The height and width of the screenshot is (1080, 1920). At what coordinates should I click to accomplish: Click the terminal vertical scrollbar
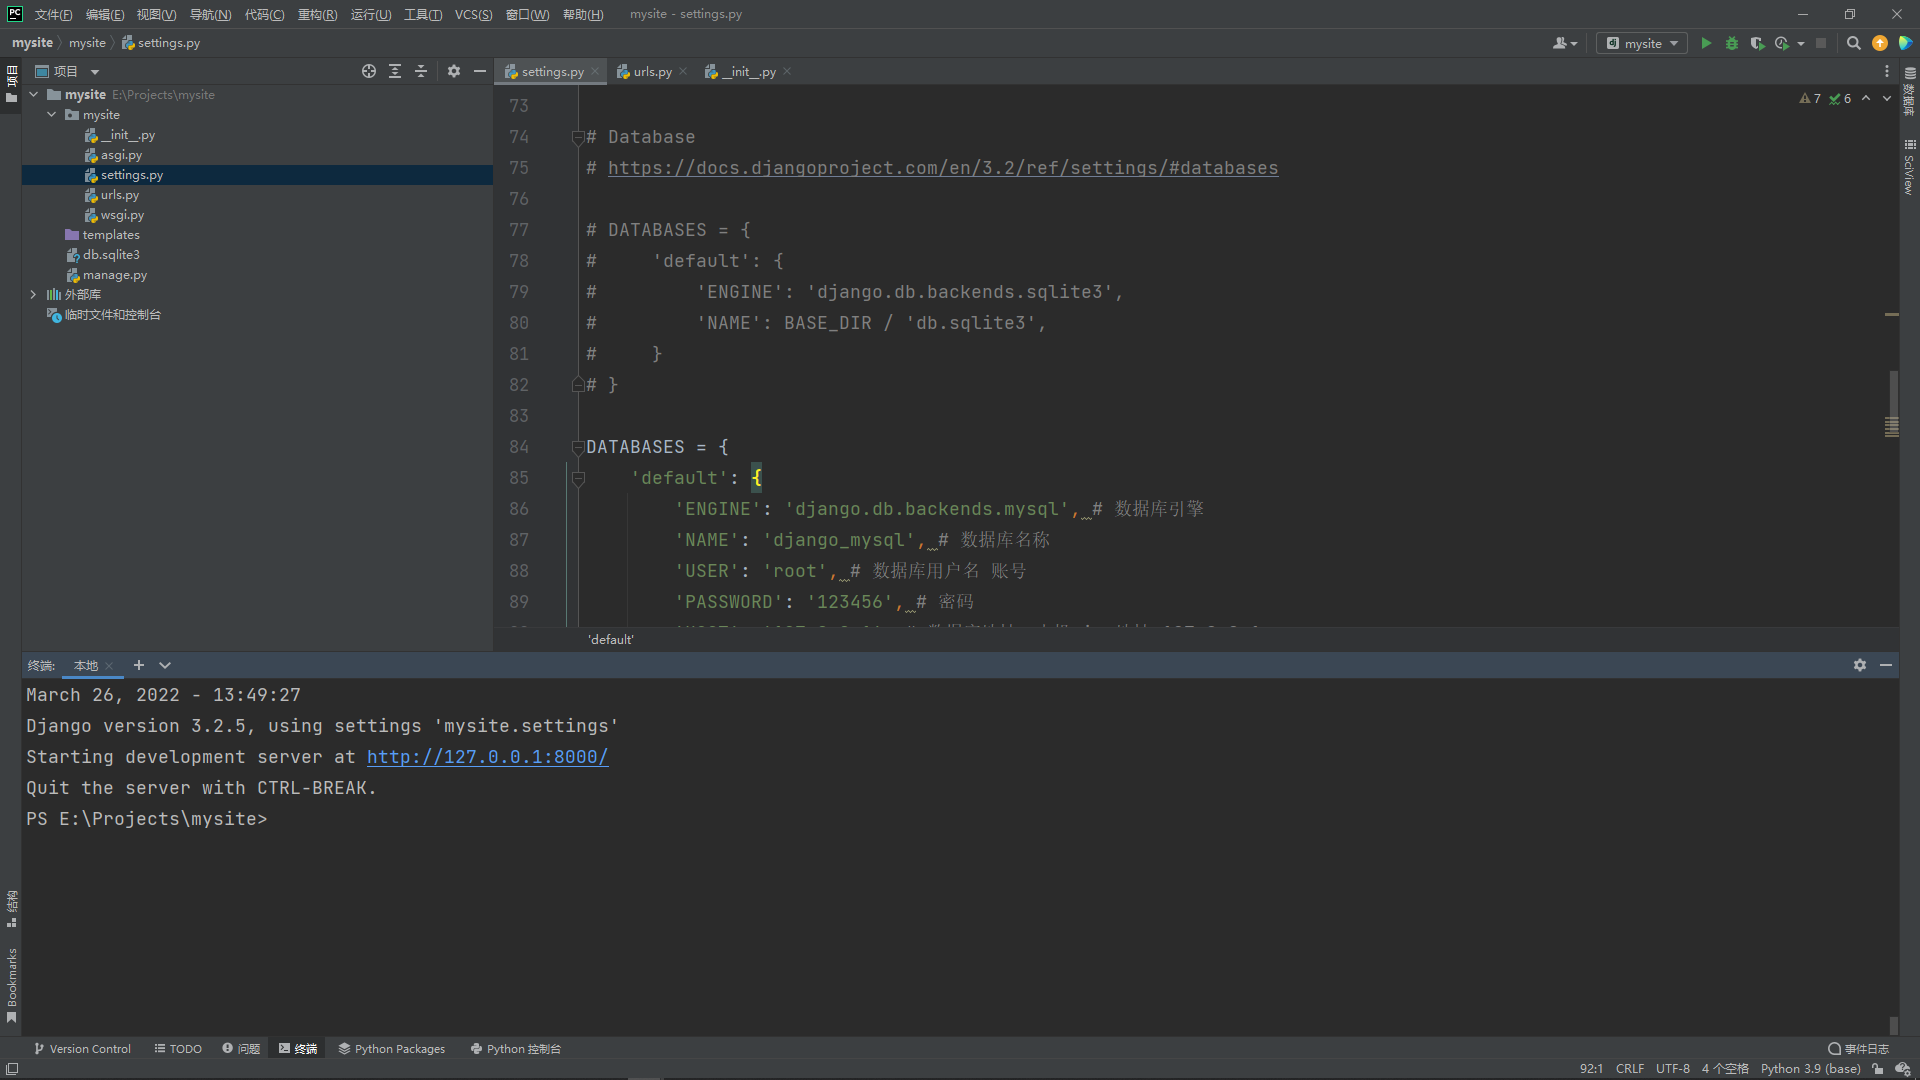click(x=1893, y=1025)
